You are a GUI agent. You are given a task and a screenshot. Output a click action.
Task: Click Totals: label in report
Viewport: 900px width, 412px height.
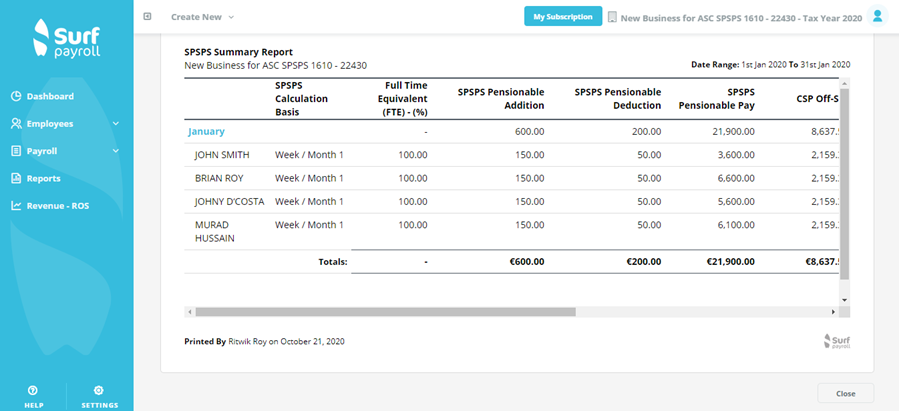pos(333,262)
